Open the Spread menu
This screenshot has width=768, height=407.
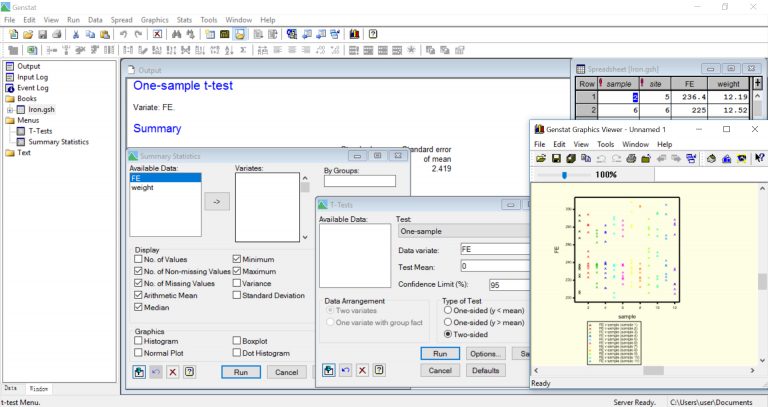(121, 20)
